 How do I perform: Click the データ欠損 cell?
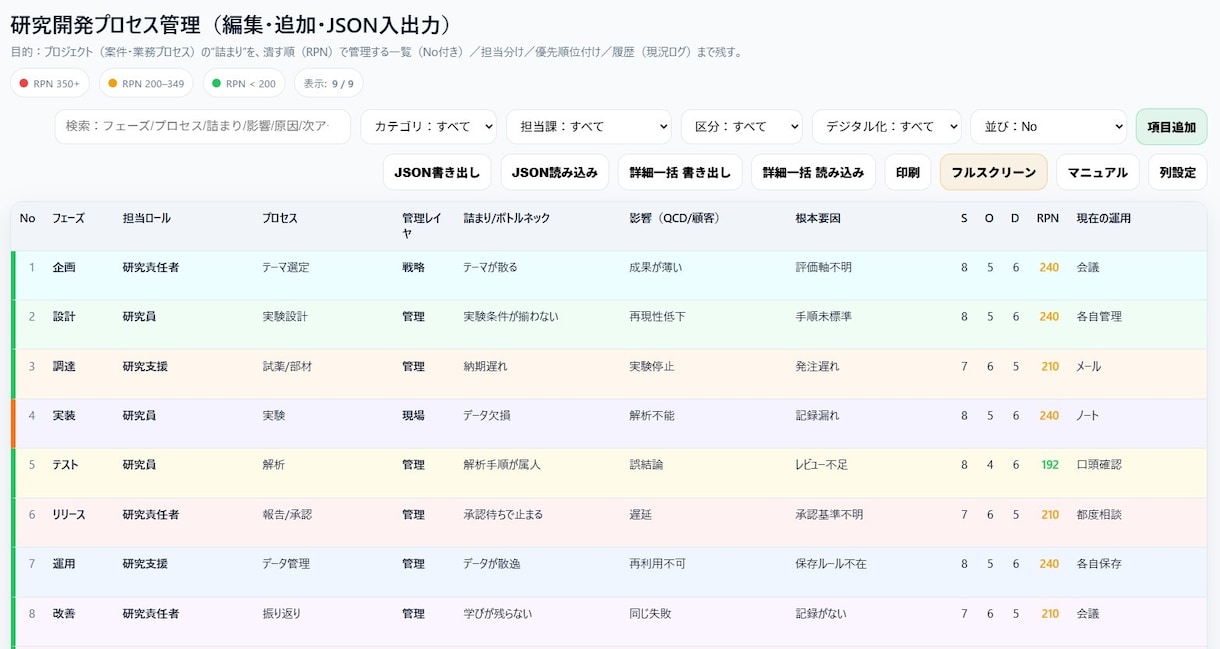487,415
